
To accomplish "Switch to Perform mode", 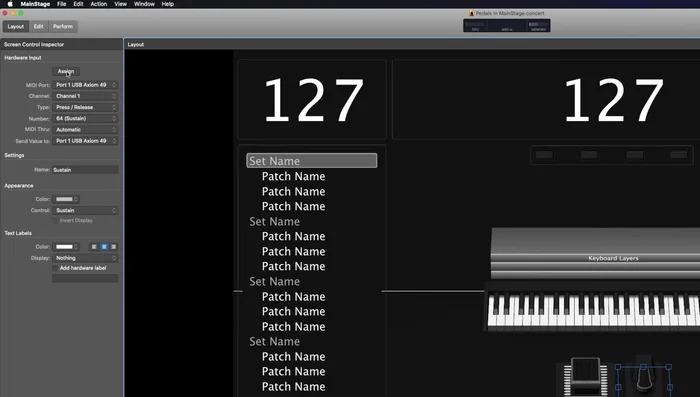I will tap(63, 26).
